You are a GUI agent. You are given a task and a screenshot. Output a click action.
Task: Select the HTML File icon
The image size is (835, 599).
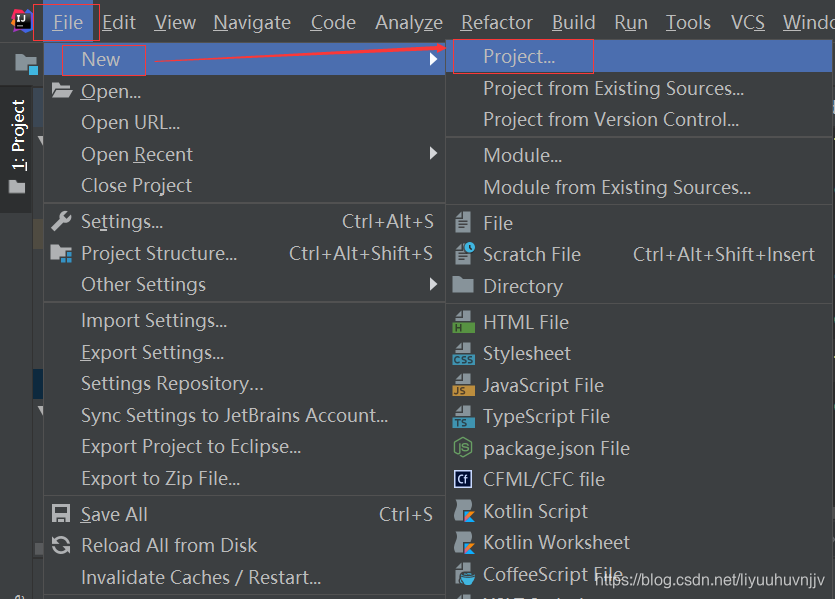tap(463, 322)
